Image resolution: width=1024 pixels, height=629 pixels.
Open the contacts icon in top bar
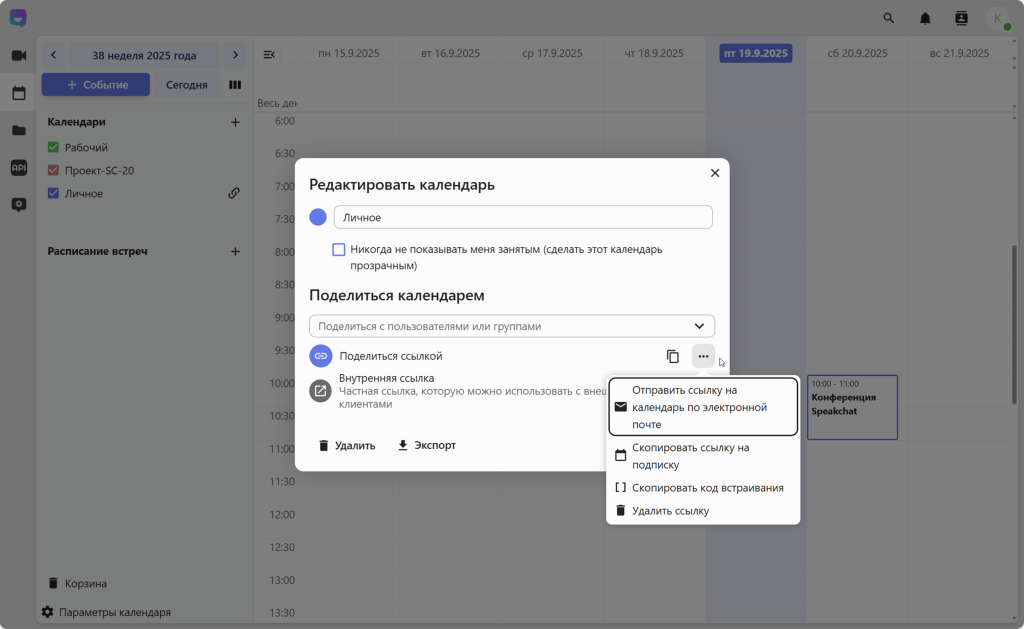coord(961,18)
